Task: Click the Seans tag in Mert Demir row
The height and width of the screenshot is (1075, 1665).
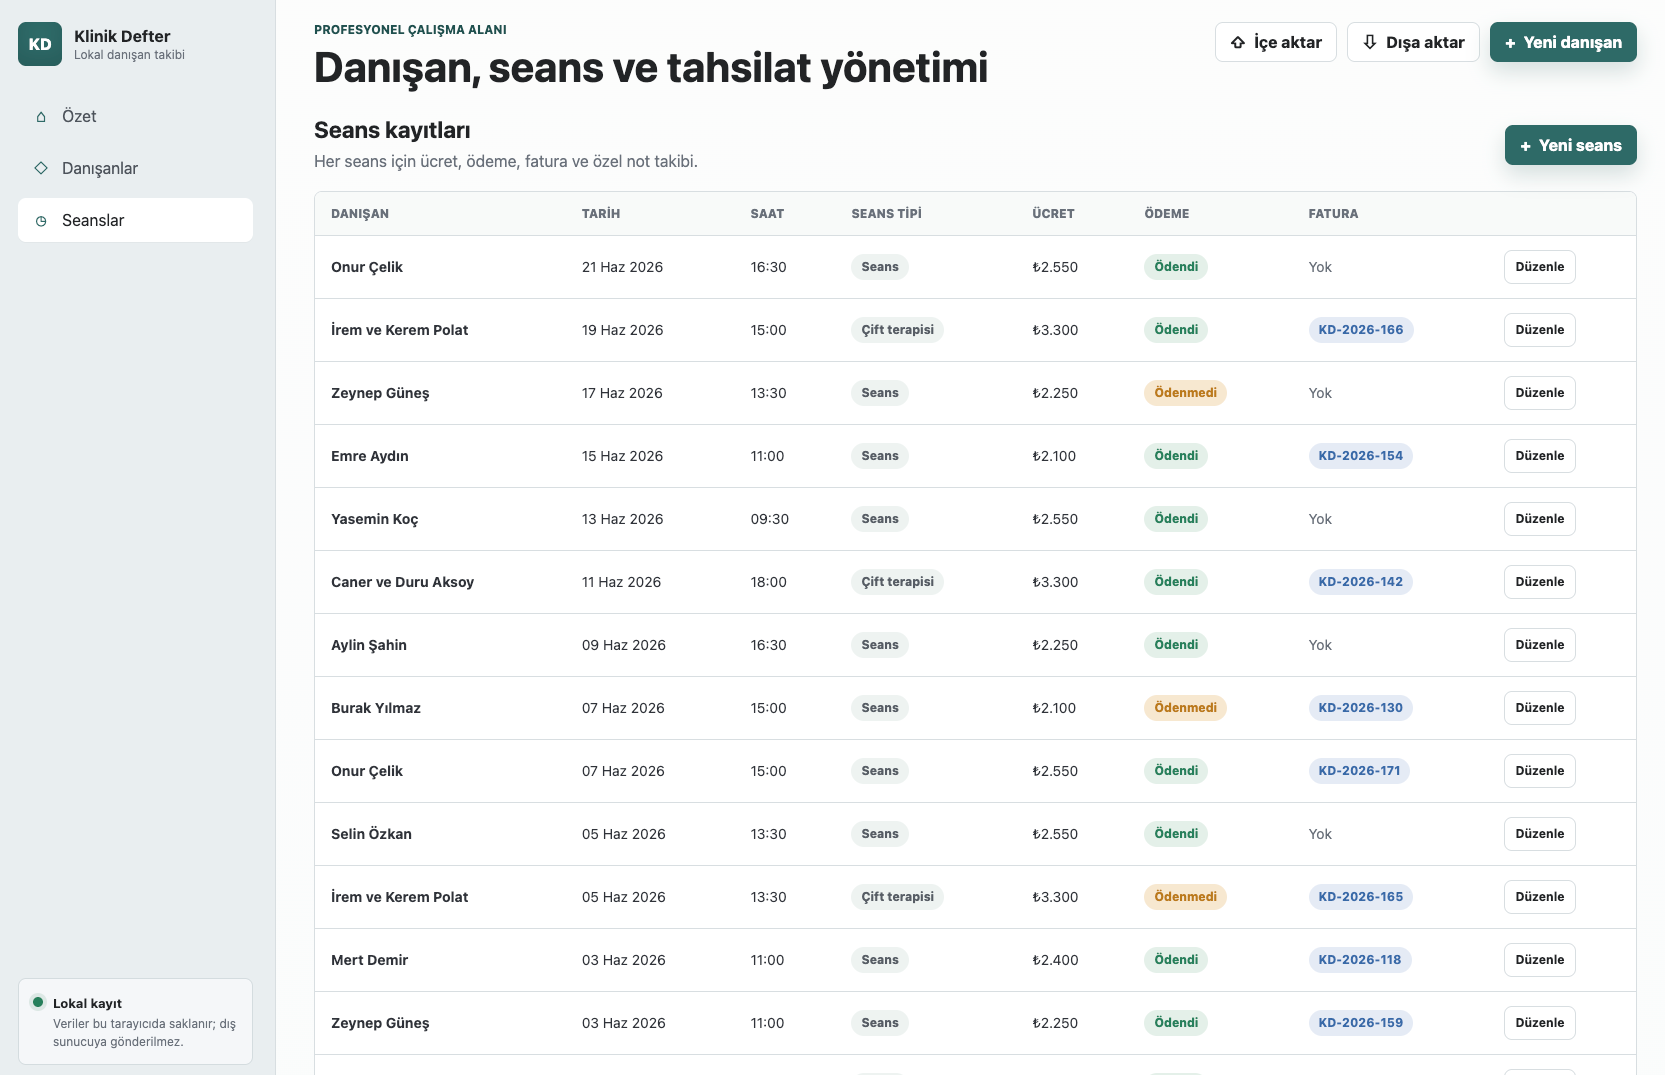Action: pyautogui.click(x=880, y=960)
